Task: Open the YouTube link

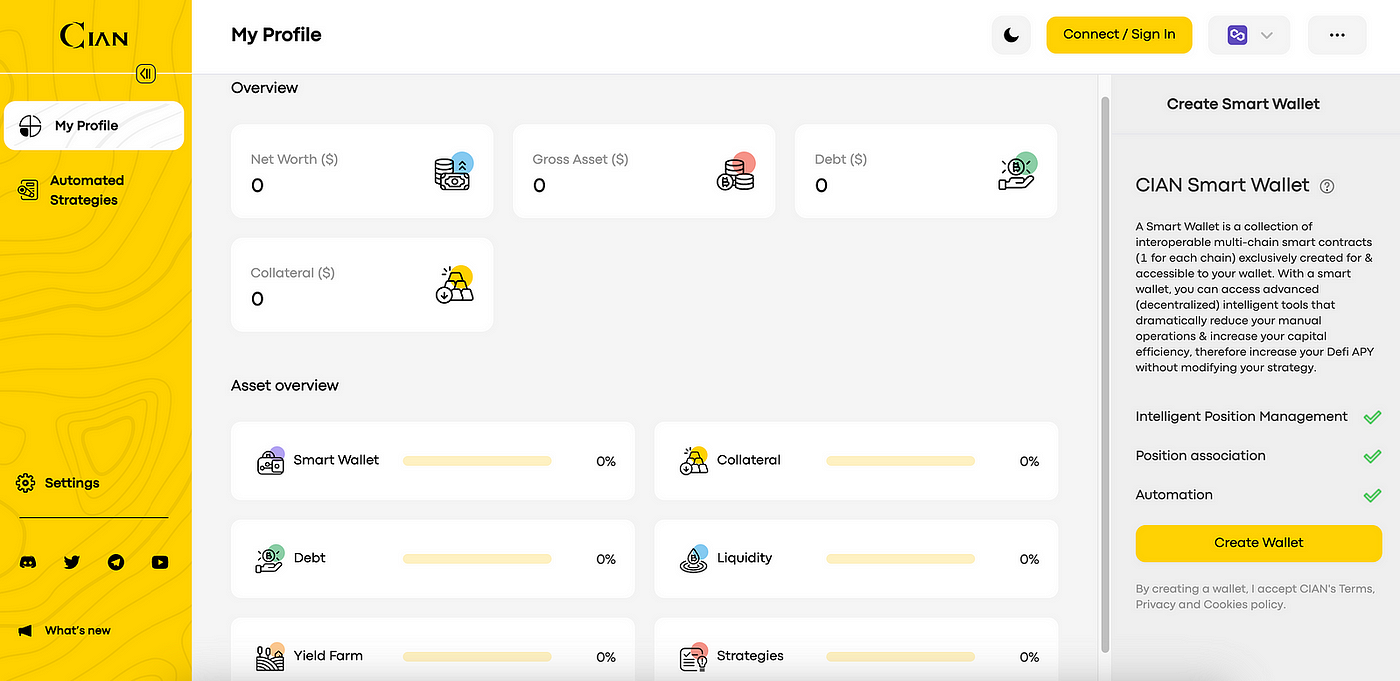Action: (160, 563)
